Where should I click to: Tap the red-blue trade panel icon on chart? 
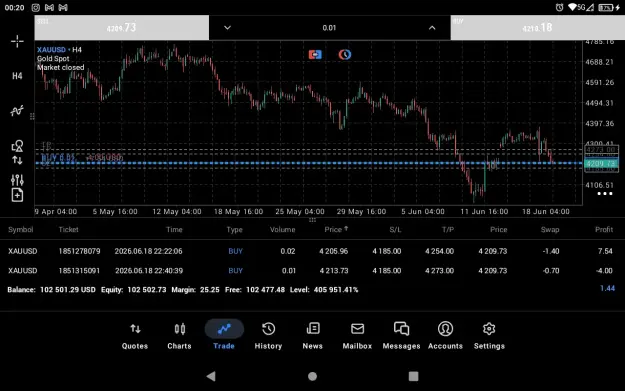[x=315, y=54]
